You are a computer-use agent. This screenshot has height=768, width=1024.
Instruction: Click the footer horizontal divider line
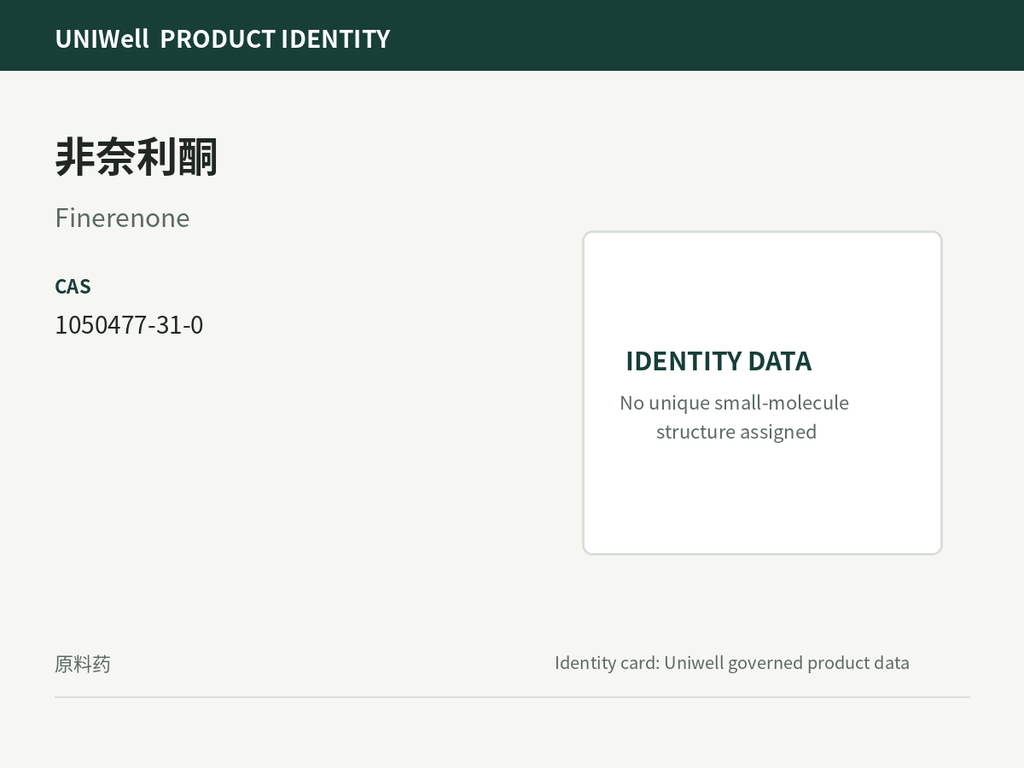click(x=512, y=697)
